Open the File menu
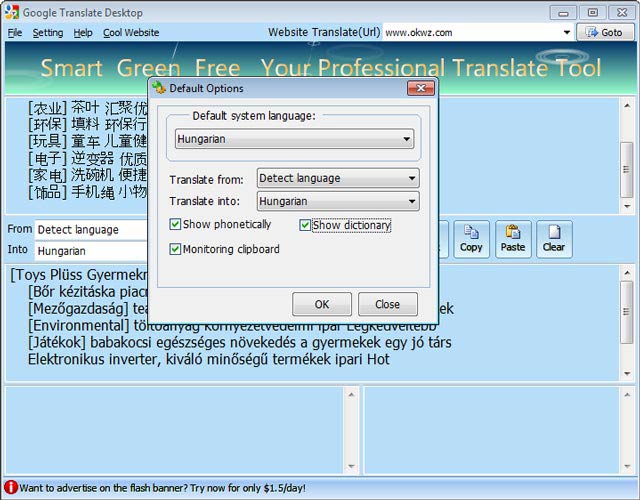The width and height of the screenshot is (640, 500). point(15,32)
